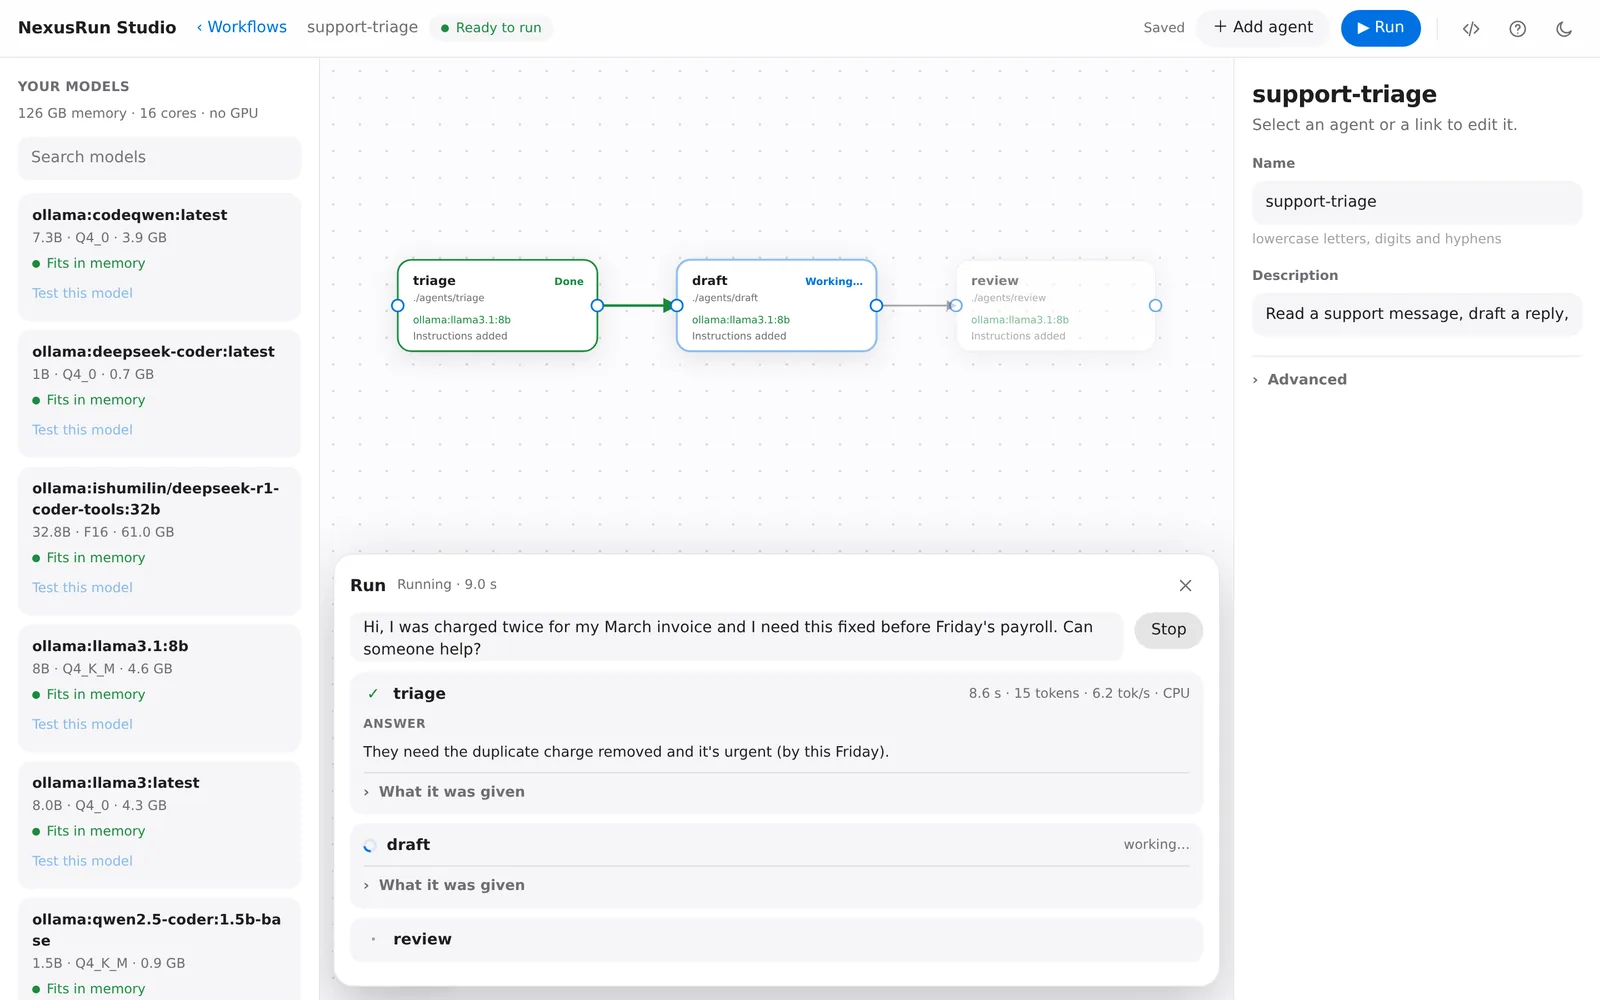Click the draft node's input connector
This screenshot has height=1000, width=1600.
(677, 306)
